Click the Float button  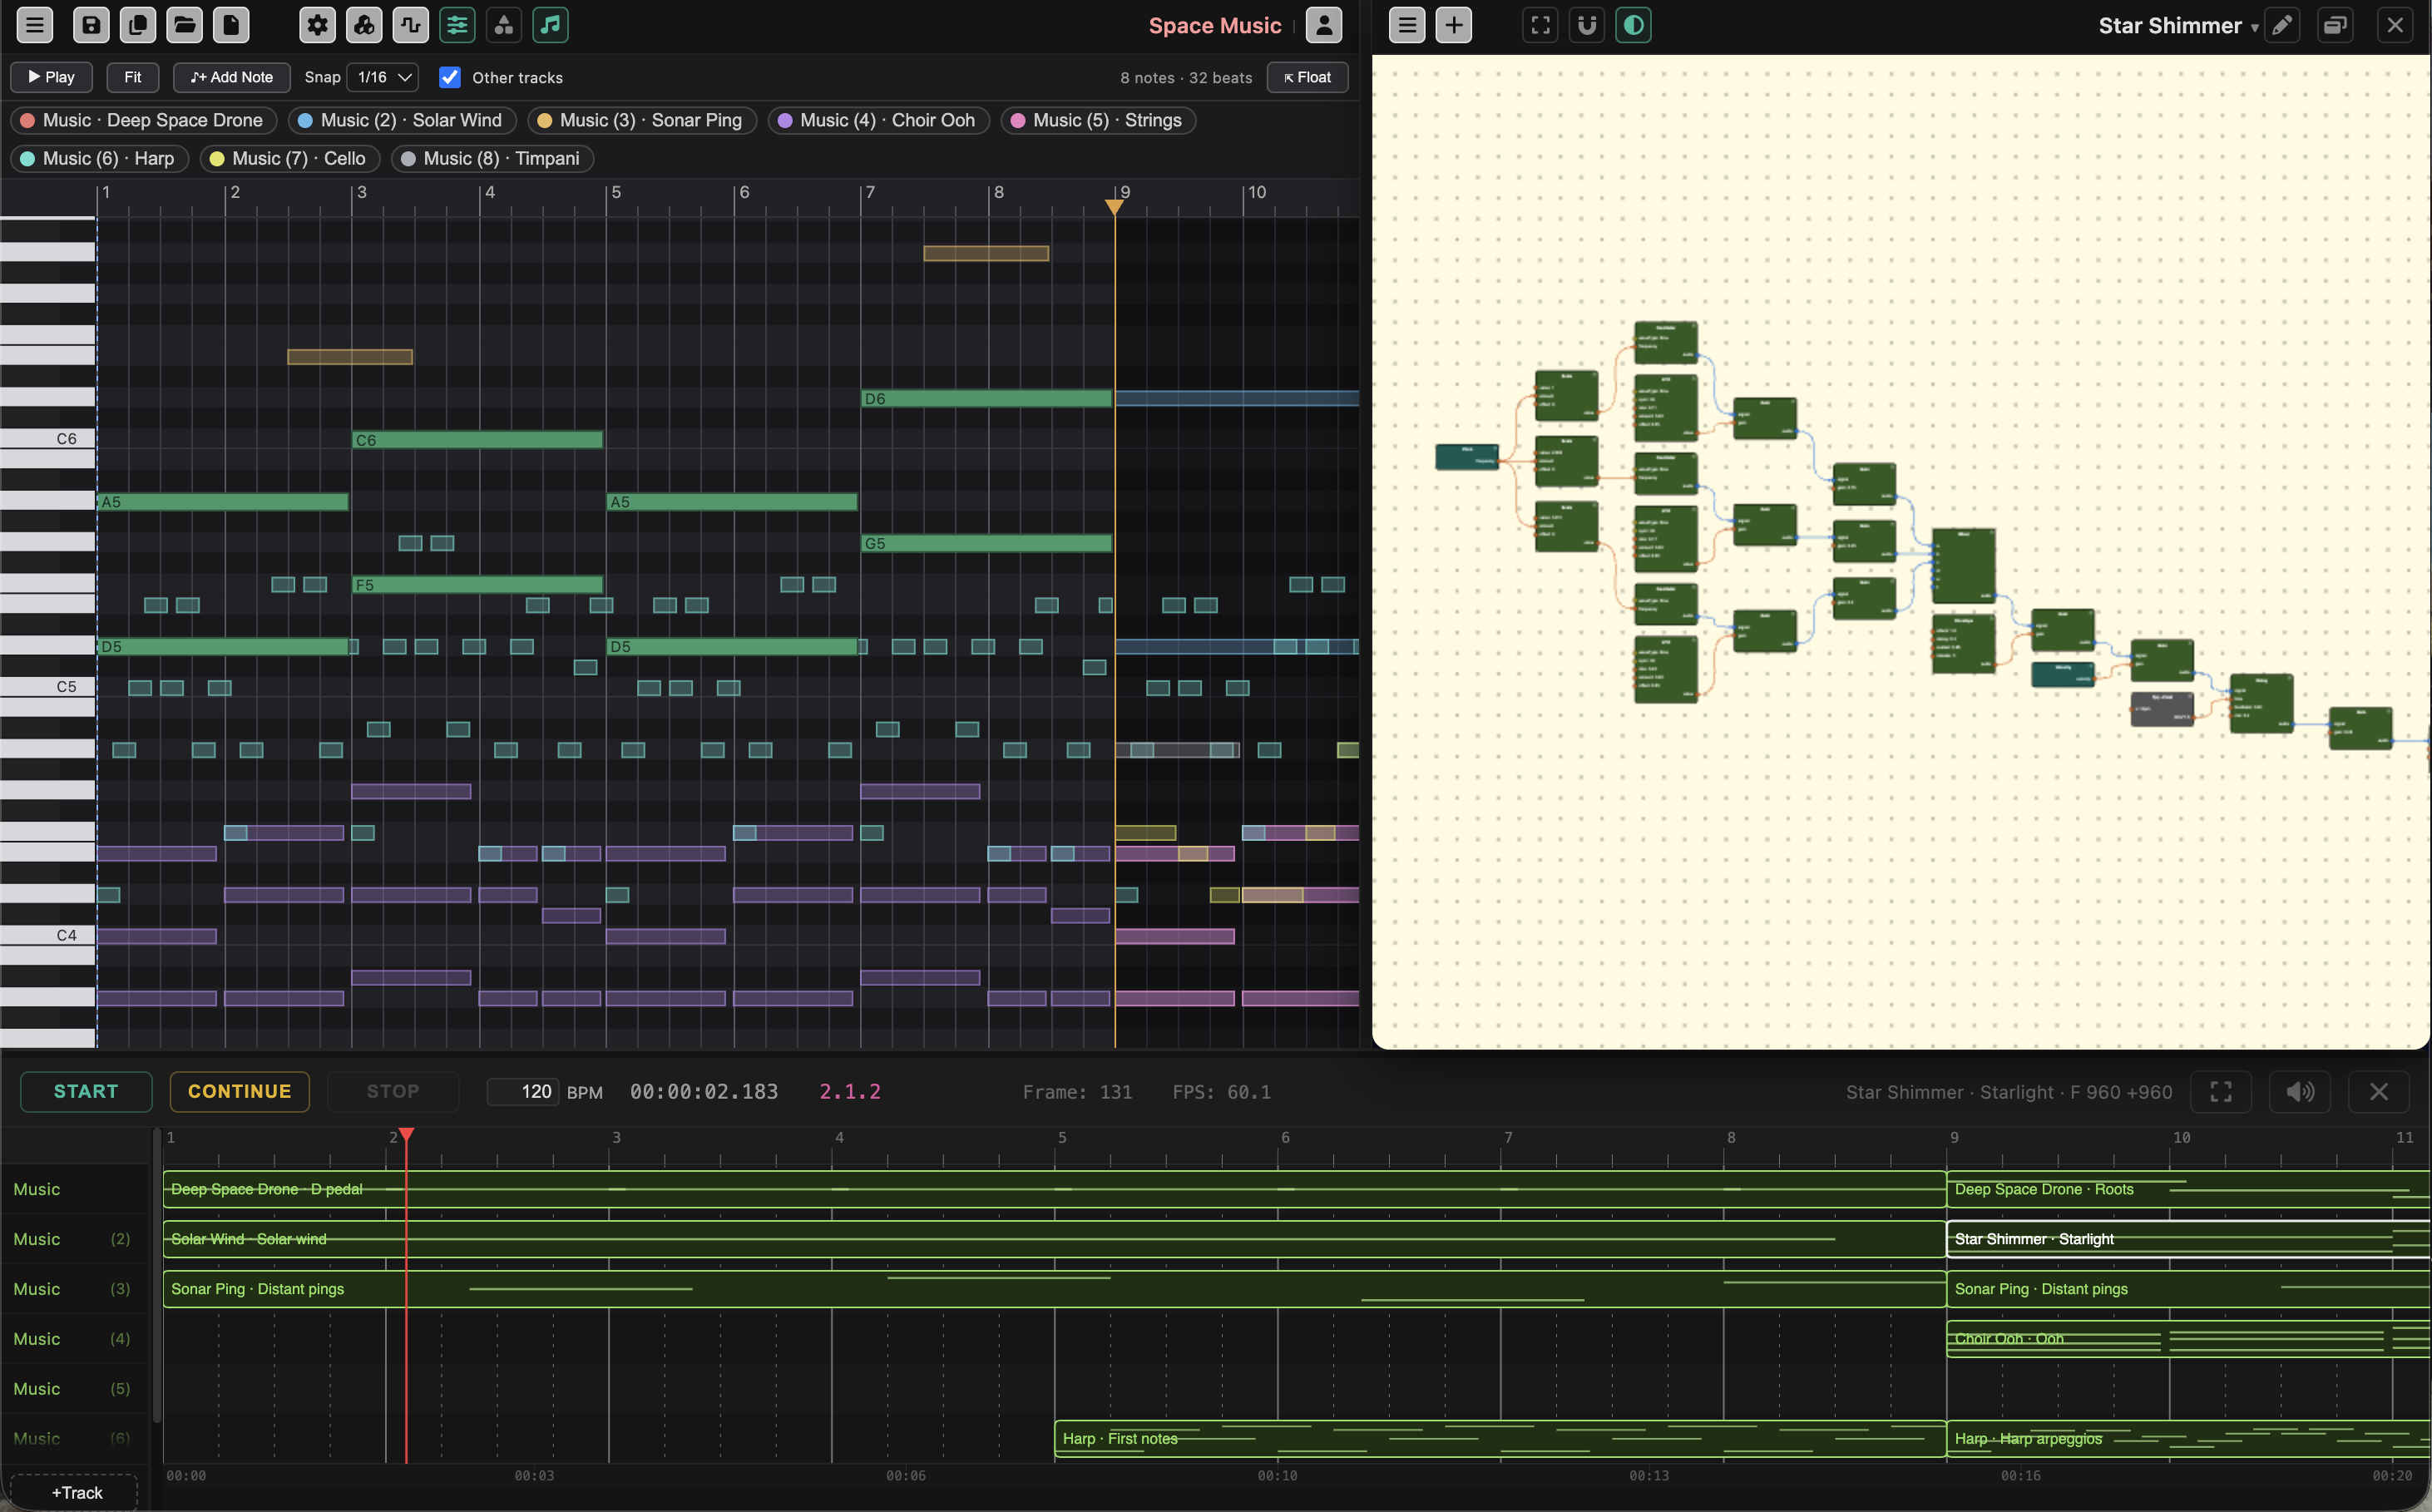[1307, 77]
